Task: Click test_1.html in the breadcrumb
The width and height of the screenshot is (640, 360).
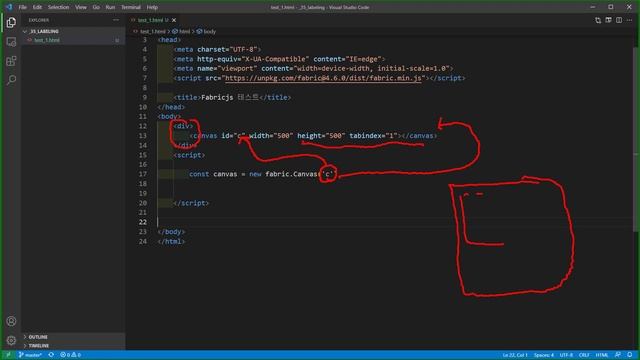Action: (153, 31)
